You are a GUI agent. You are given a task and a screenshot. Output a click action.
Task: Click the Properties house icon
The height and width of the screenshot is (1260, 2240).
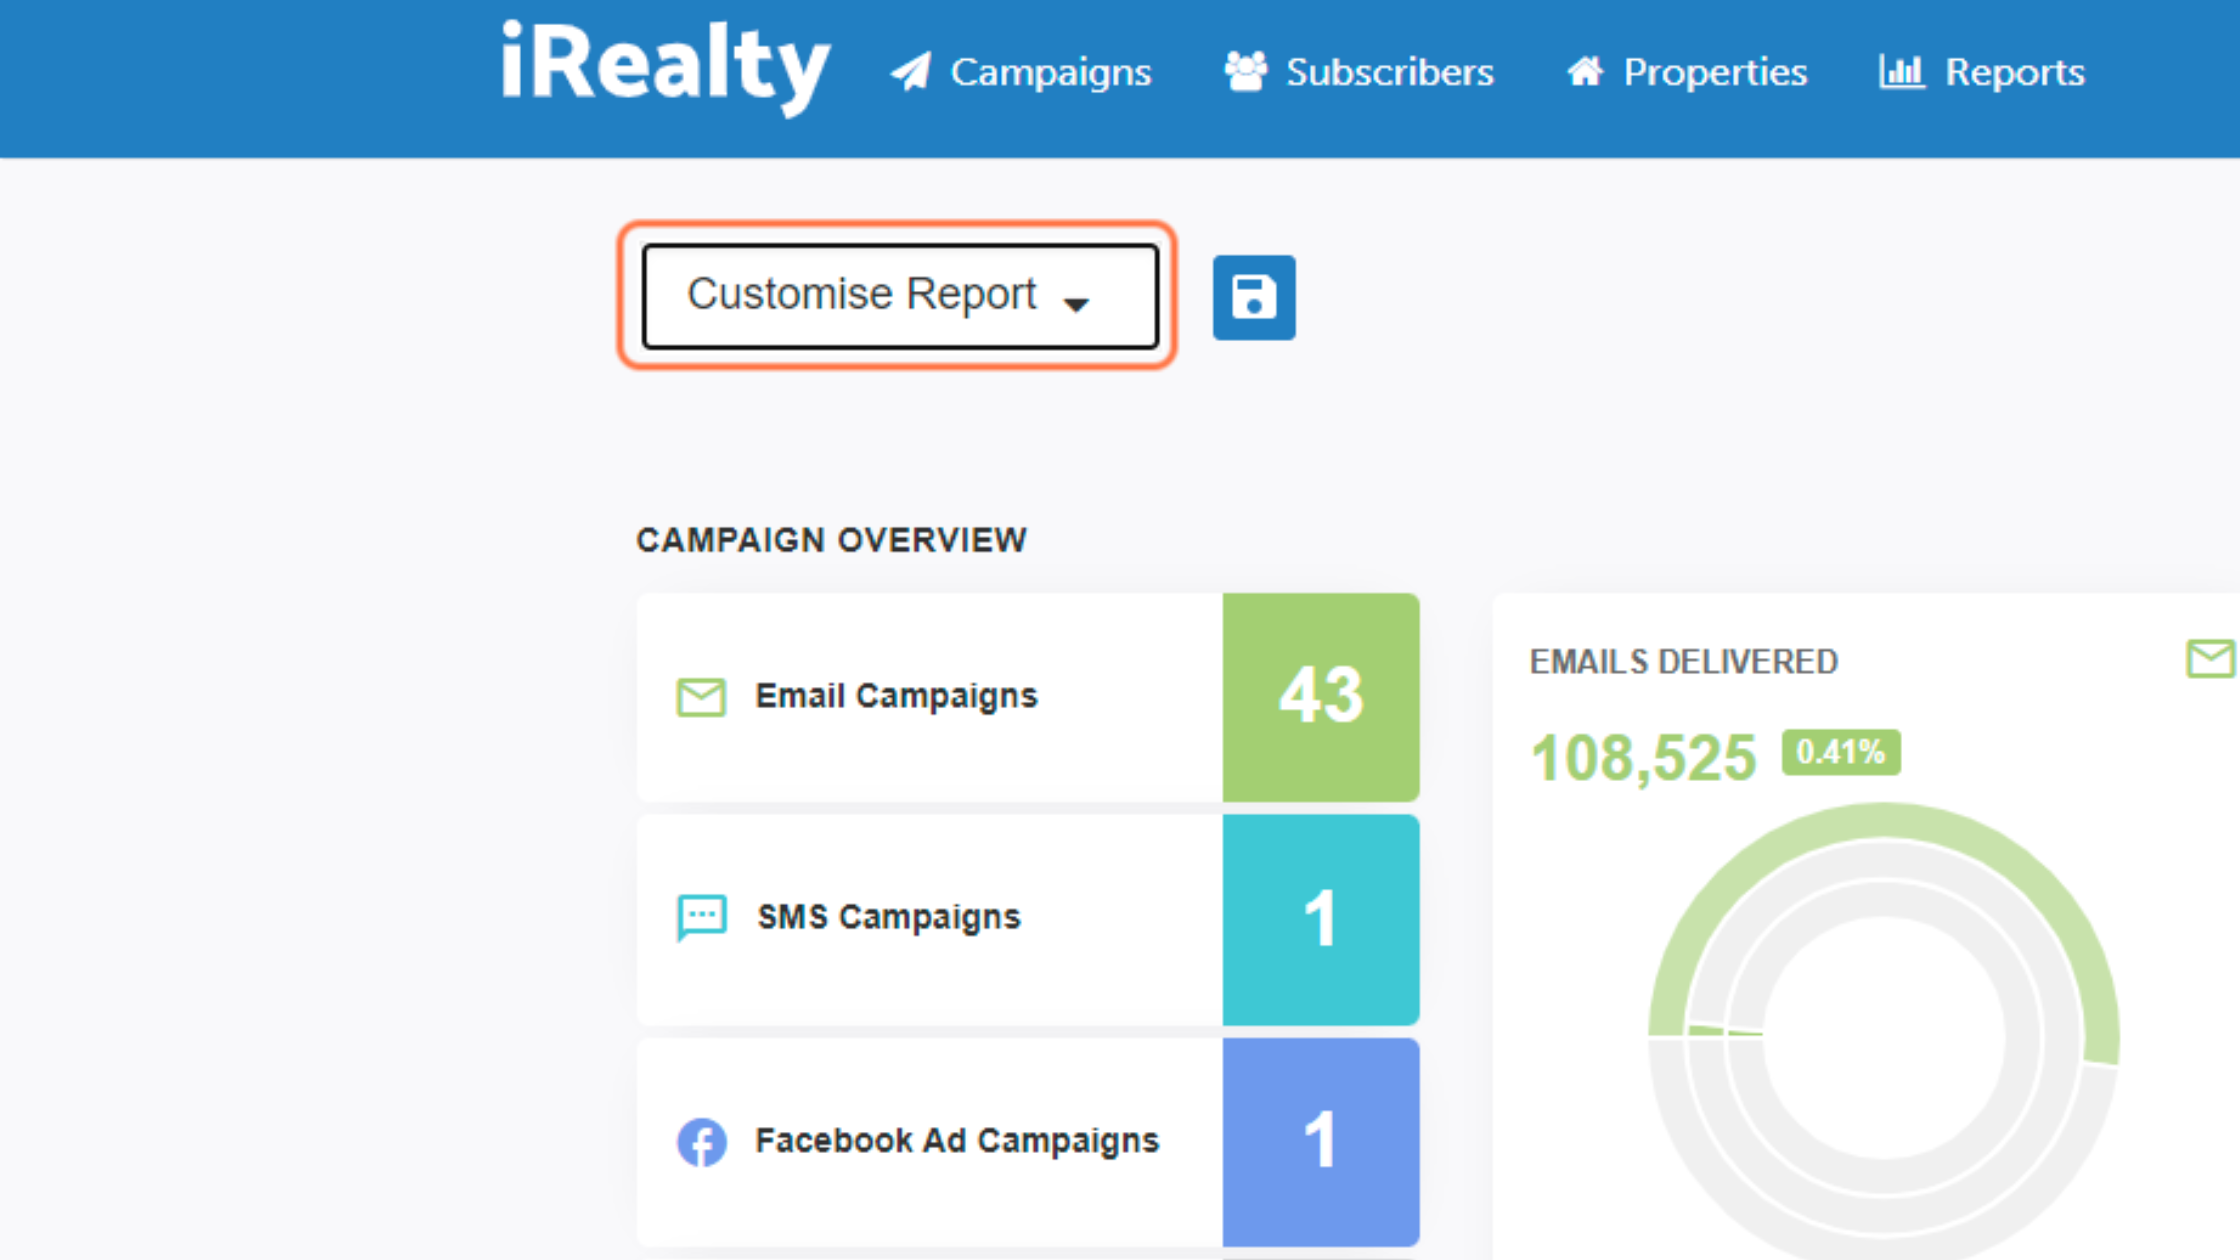pos(1585,72)
